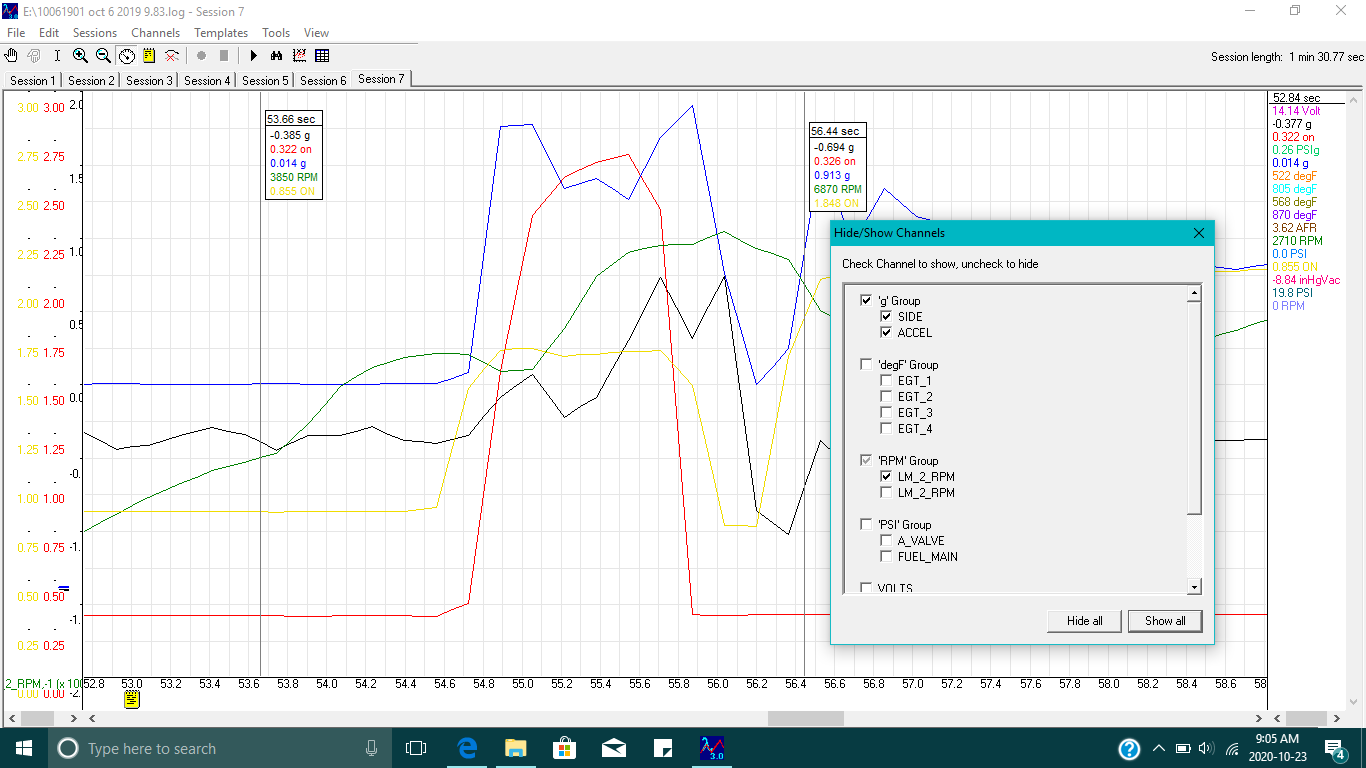This screenshot has height=768, width=1366.
Task: Uncheck the ACCEL channel checkbox
Action: click(x=886, y=332)
